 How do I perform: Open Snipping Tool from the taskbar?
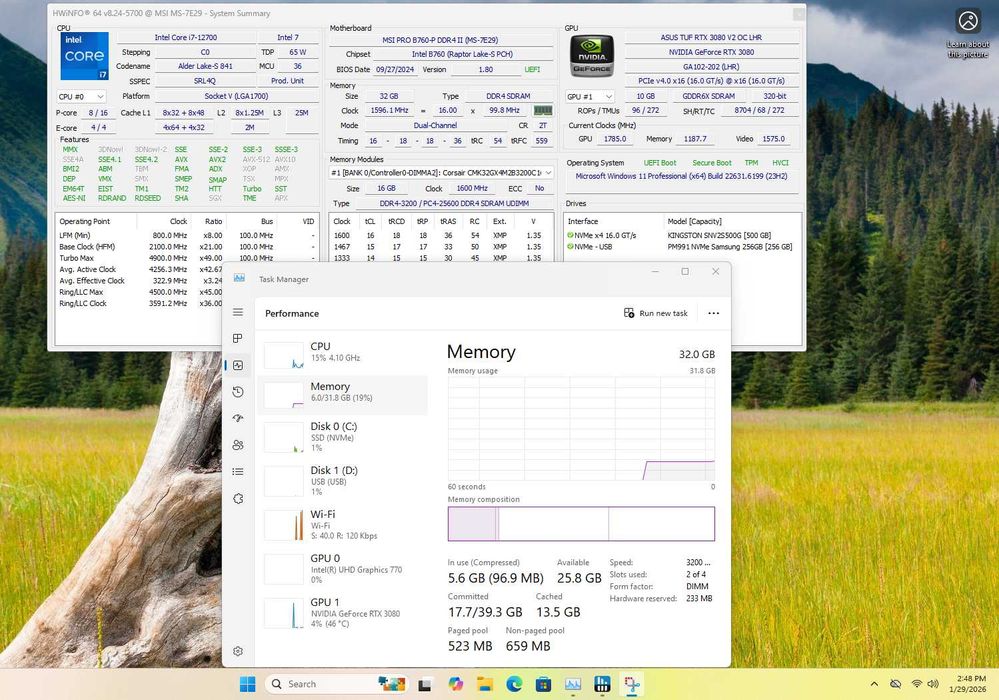631,684
